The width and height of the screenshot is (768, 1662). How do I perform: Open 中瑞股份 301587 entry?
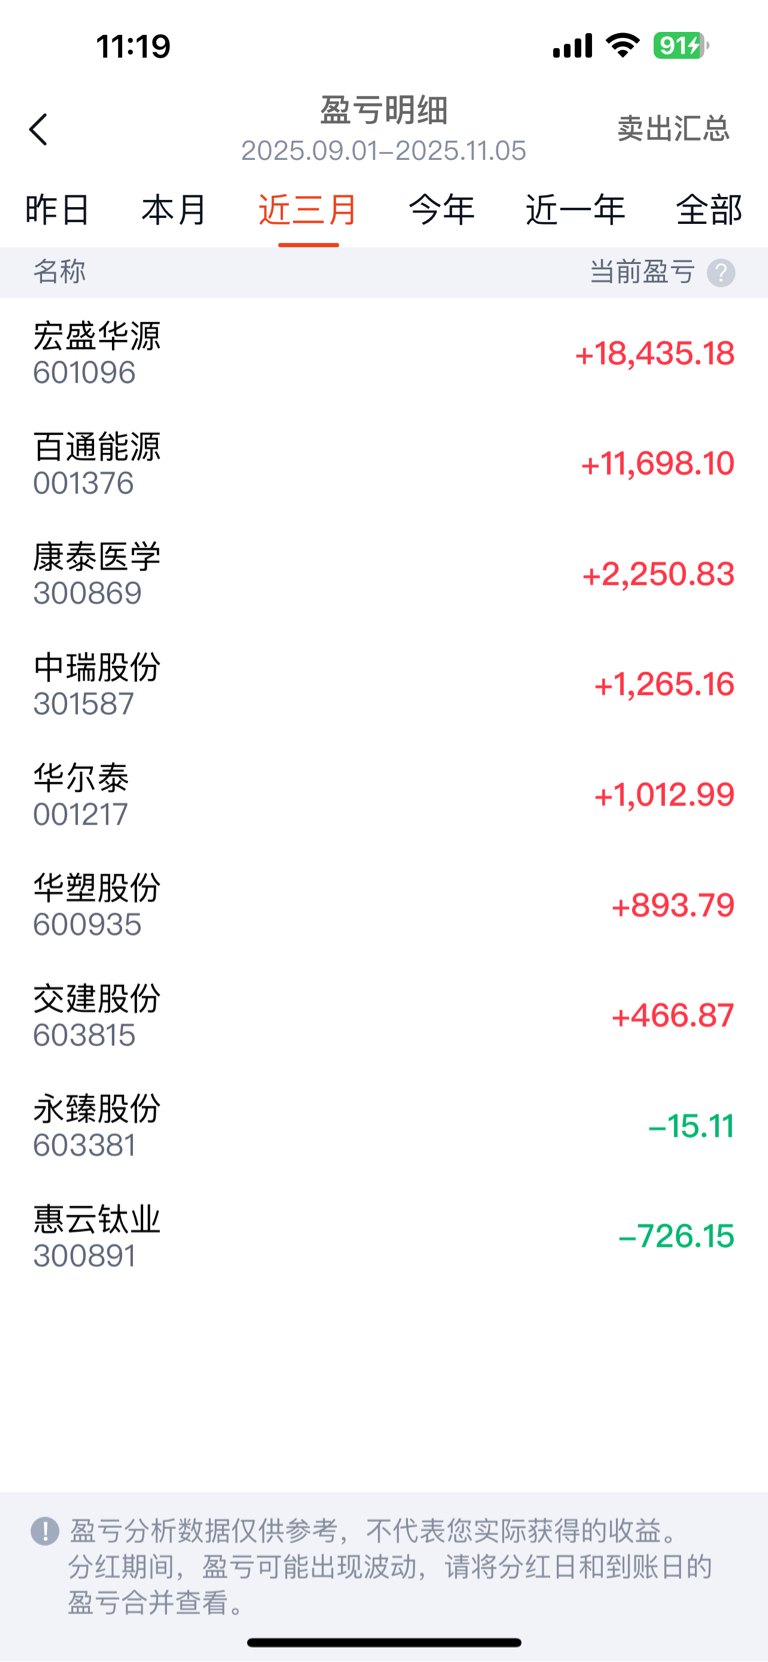[x=384, y=685]
